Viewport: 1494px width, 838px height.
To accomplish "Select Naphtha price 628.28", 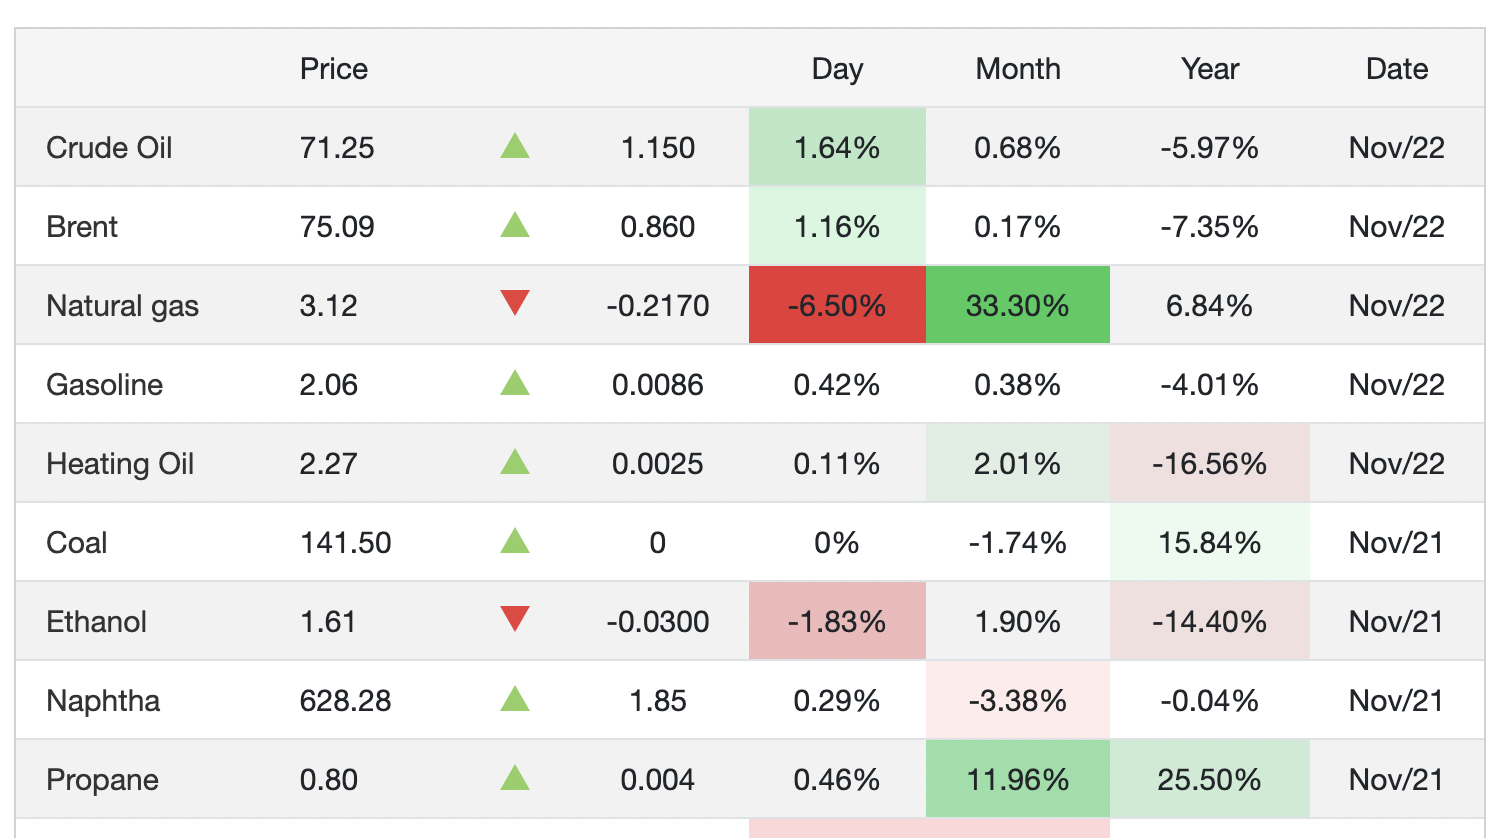I will tap(346, 701).
